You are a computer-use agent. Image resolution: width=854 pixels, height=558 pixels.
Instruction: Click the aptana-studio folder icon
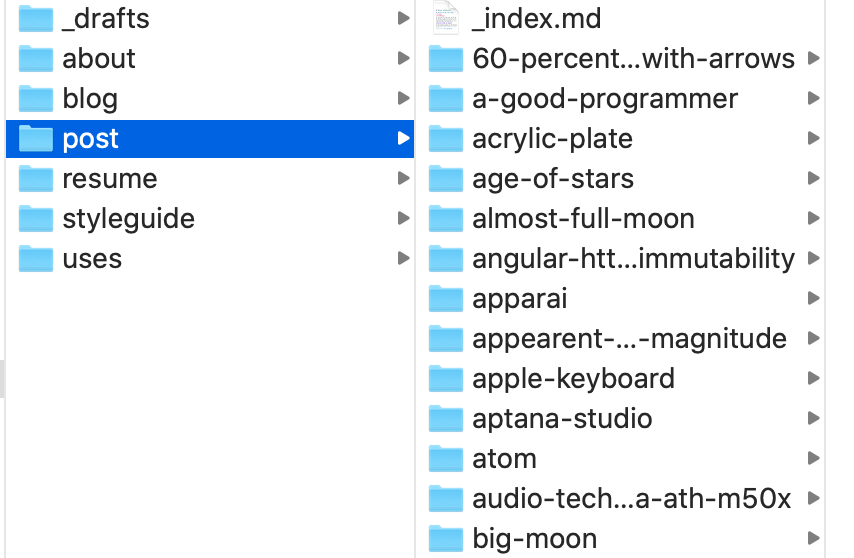[x=446, y=419]
